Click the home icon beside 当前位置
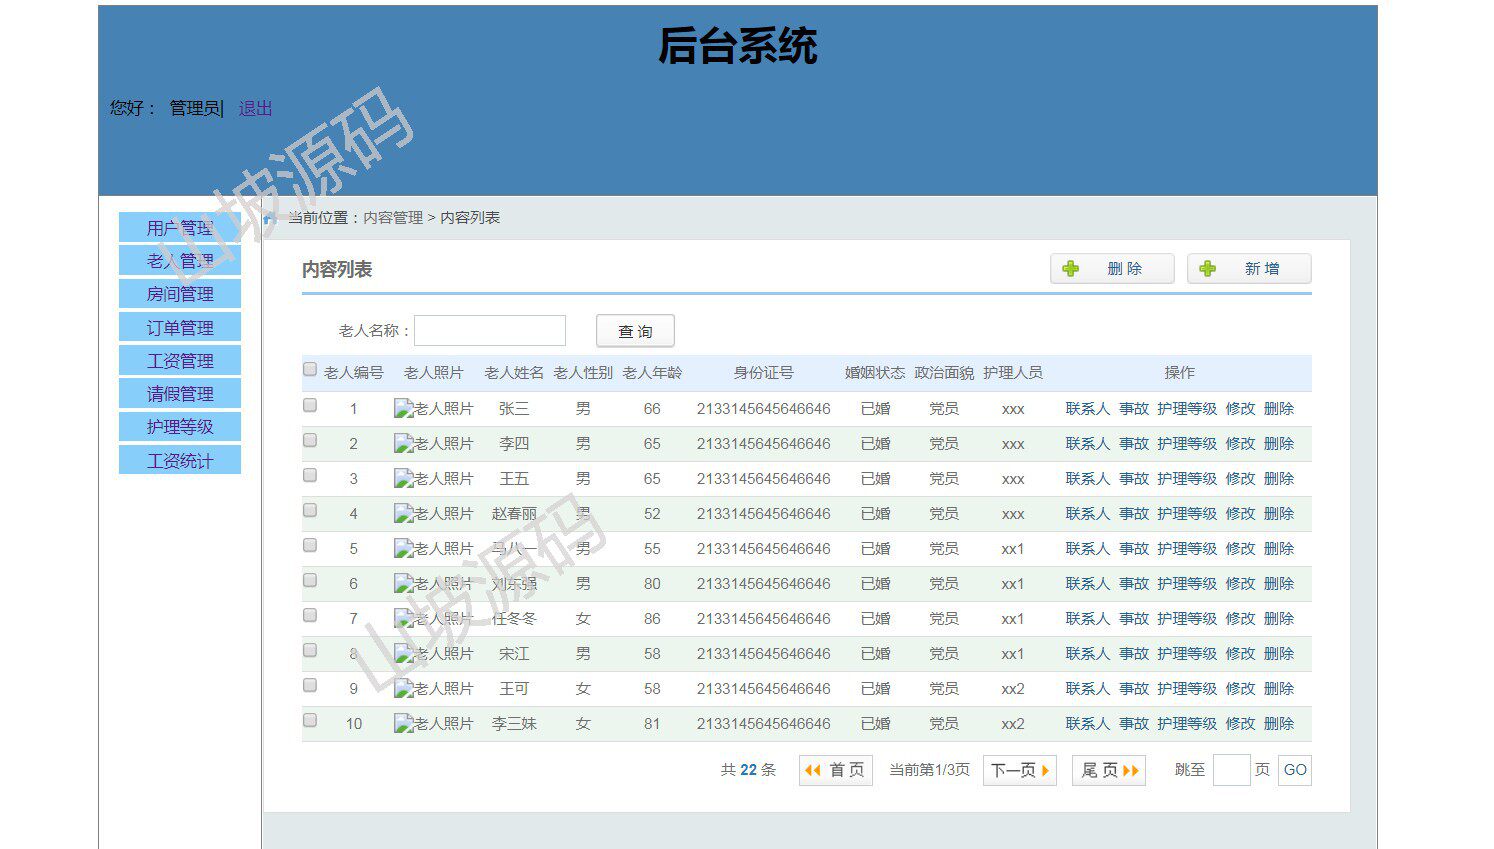 click(x=269, y=218)
